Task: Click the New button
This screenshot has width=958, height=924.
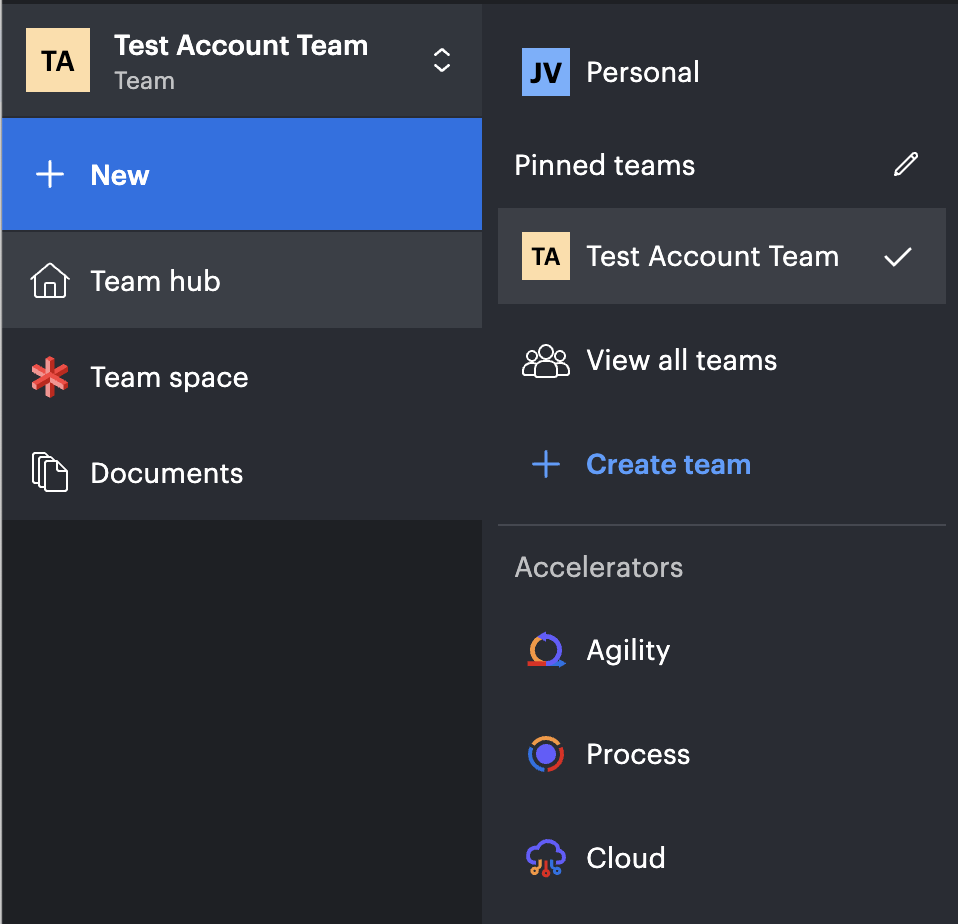Action: click(x=242, y=175)
